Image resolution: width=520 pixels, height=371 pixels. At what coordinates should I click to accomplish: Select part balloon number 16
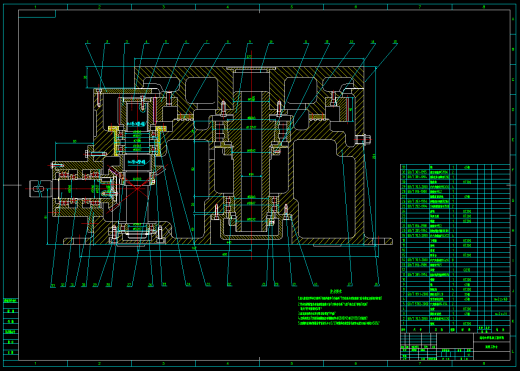(x=377, y=285)
